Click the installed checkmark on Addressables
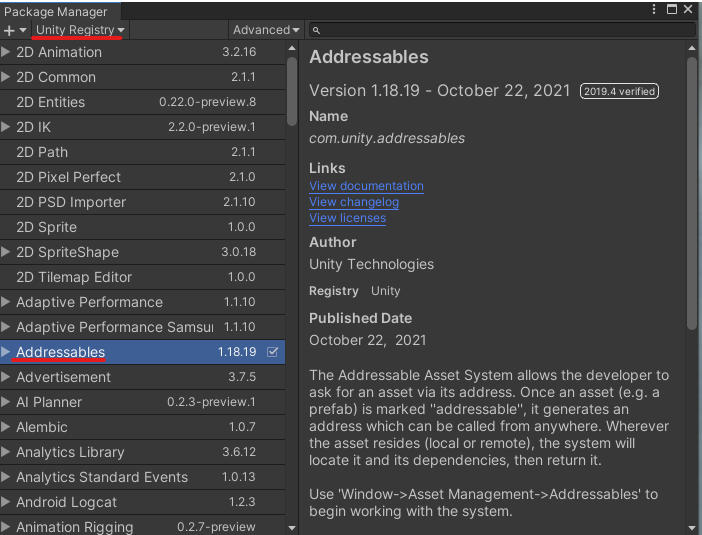This screenshot has width=702, height=535. [x=272, y=352]
